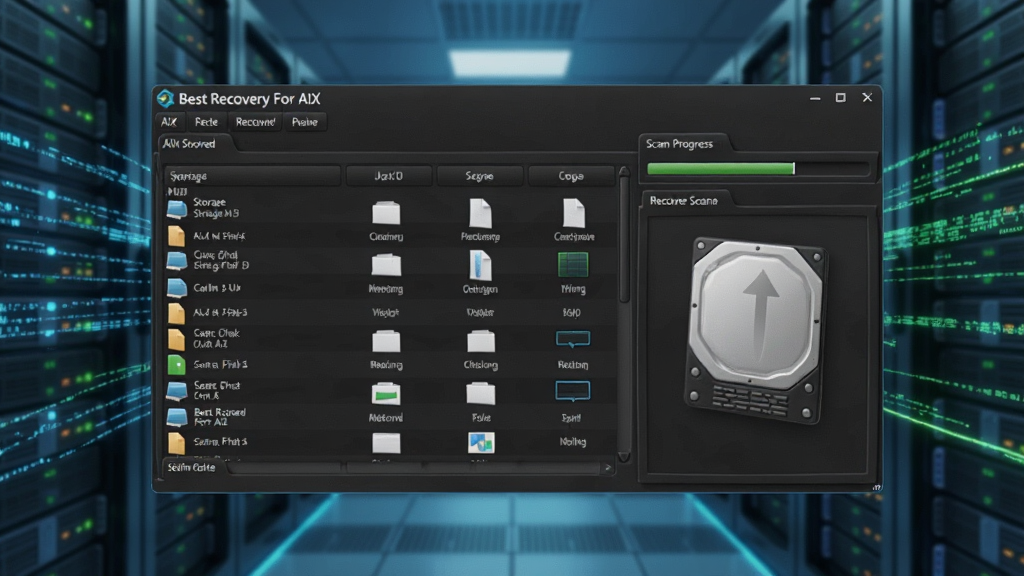Viewport: 1024px width, 576px height.
Task: Select the green-labeled folder icon above Metomd
Action: click(386, 394)
